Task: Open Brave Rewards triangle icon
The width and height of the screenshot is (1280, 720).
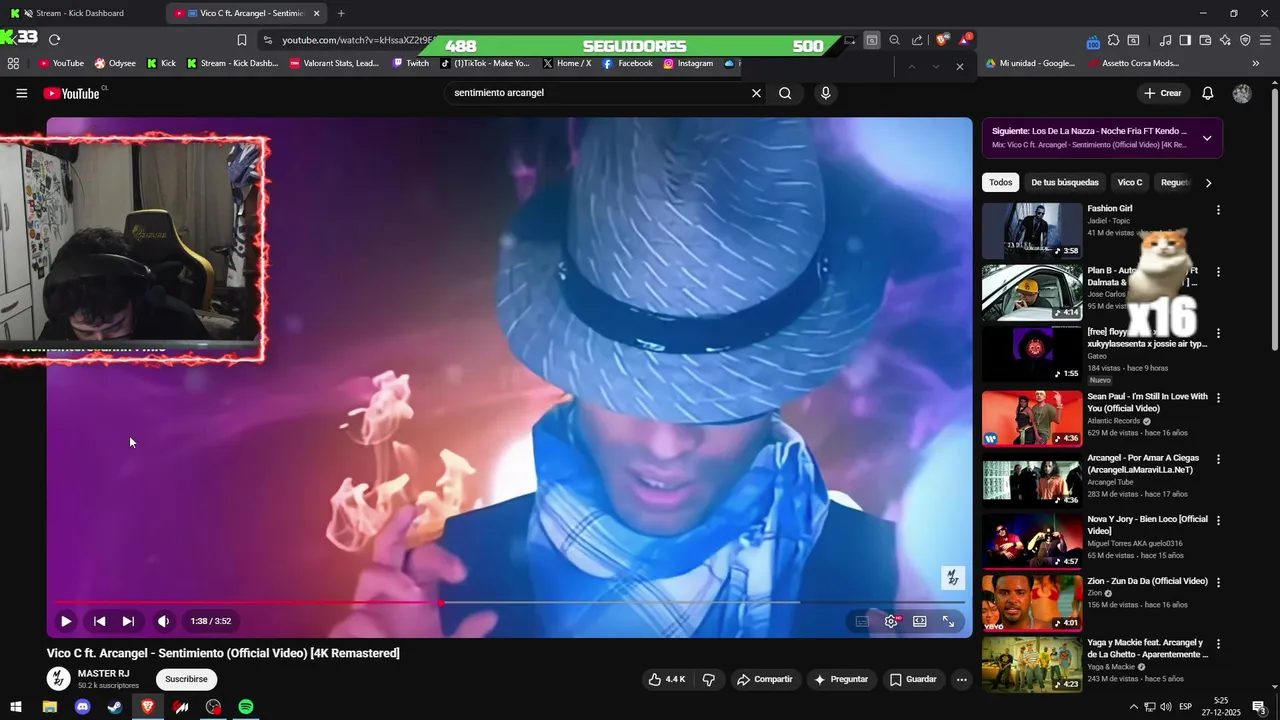Action: 965,40
